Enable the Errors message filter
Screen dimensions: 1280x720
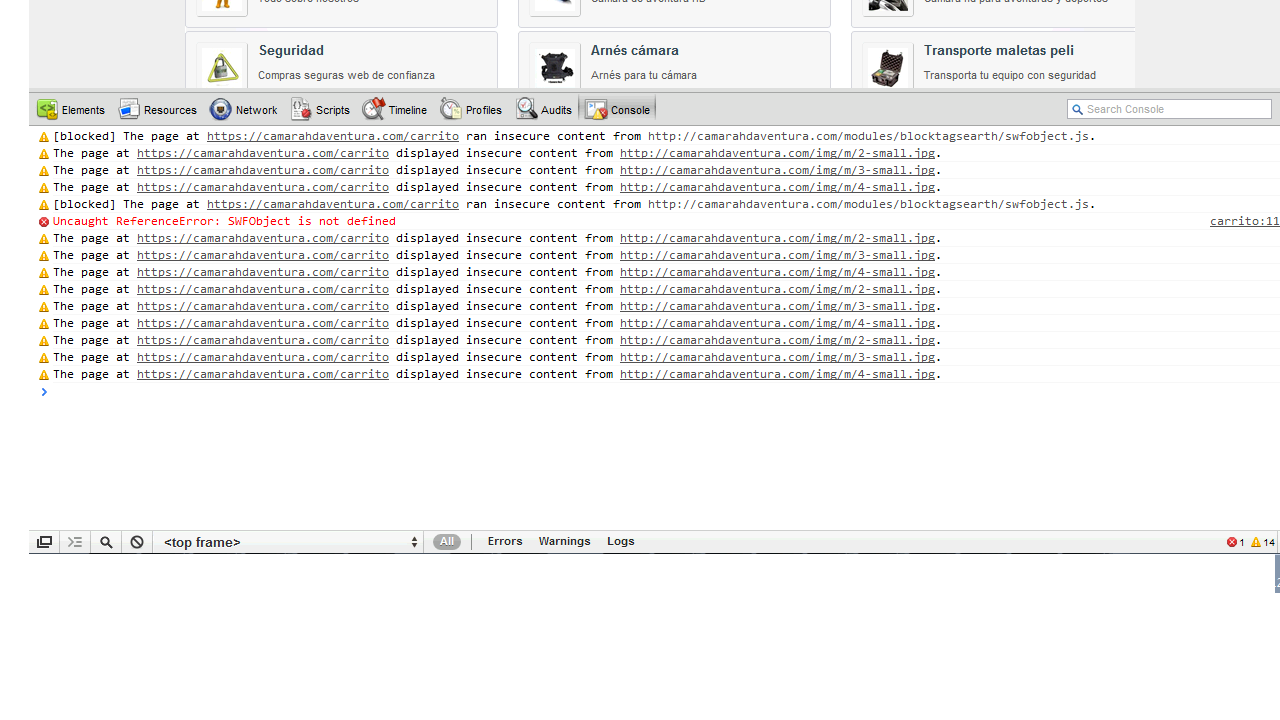[504, 541]
